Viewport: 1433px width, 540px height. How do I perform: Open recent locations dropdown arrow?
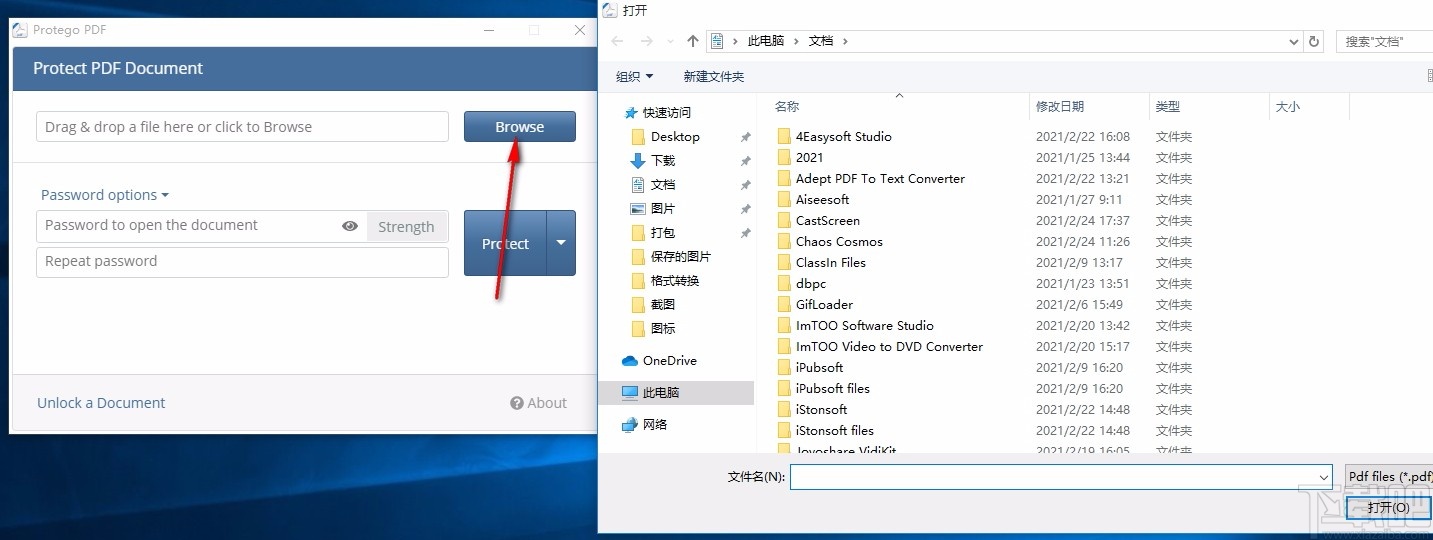[670, 41]
